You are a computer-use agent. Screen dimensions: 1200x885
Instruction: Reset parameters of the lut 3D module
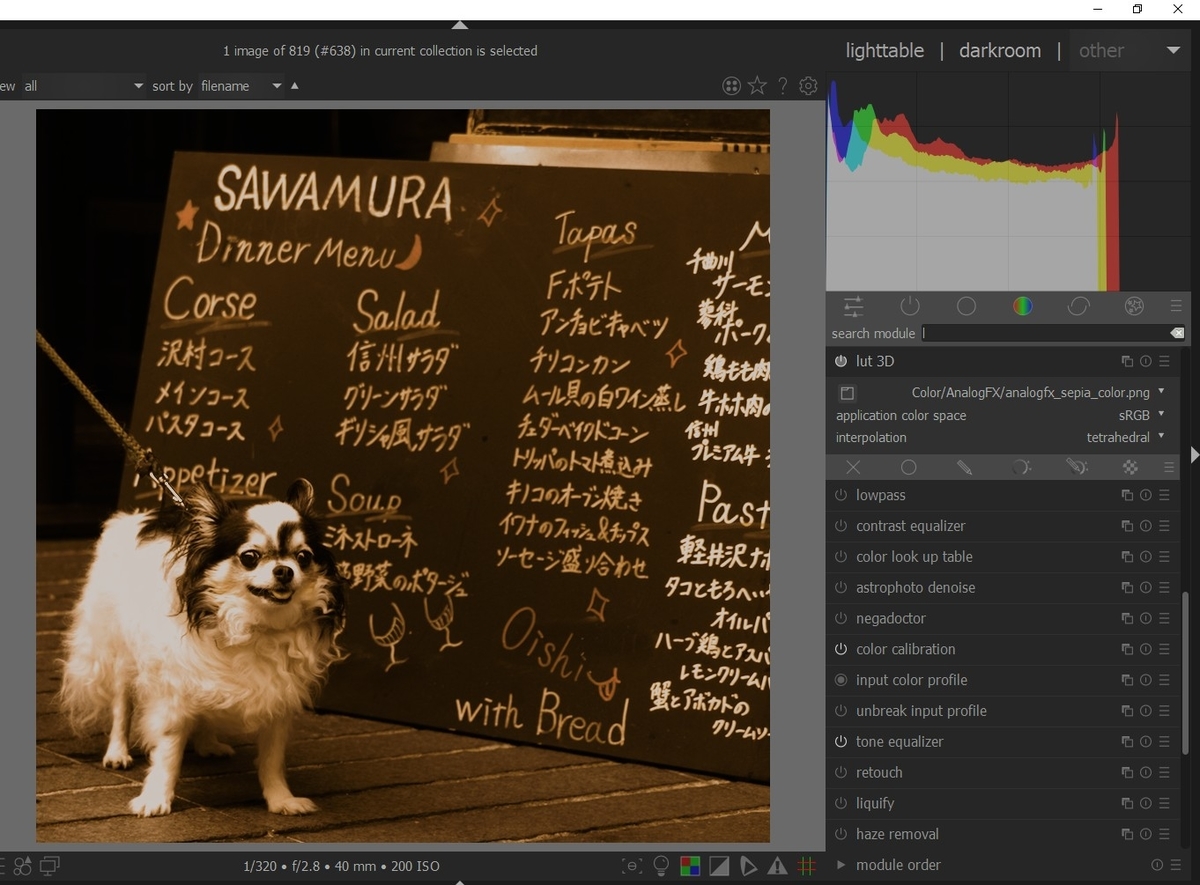(1146, 361)
